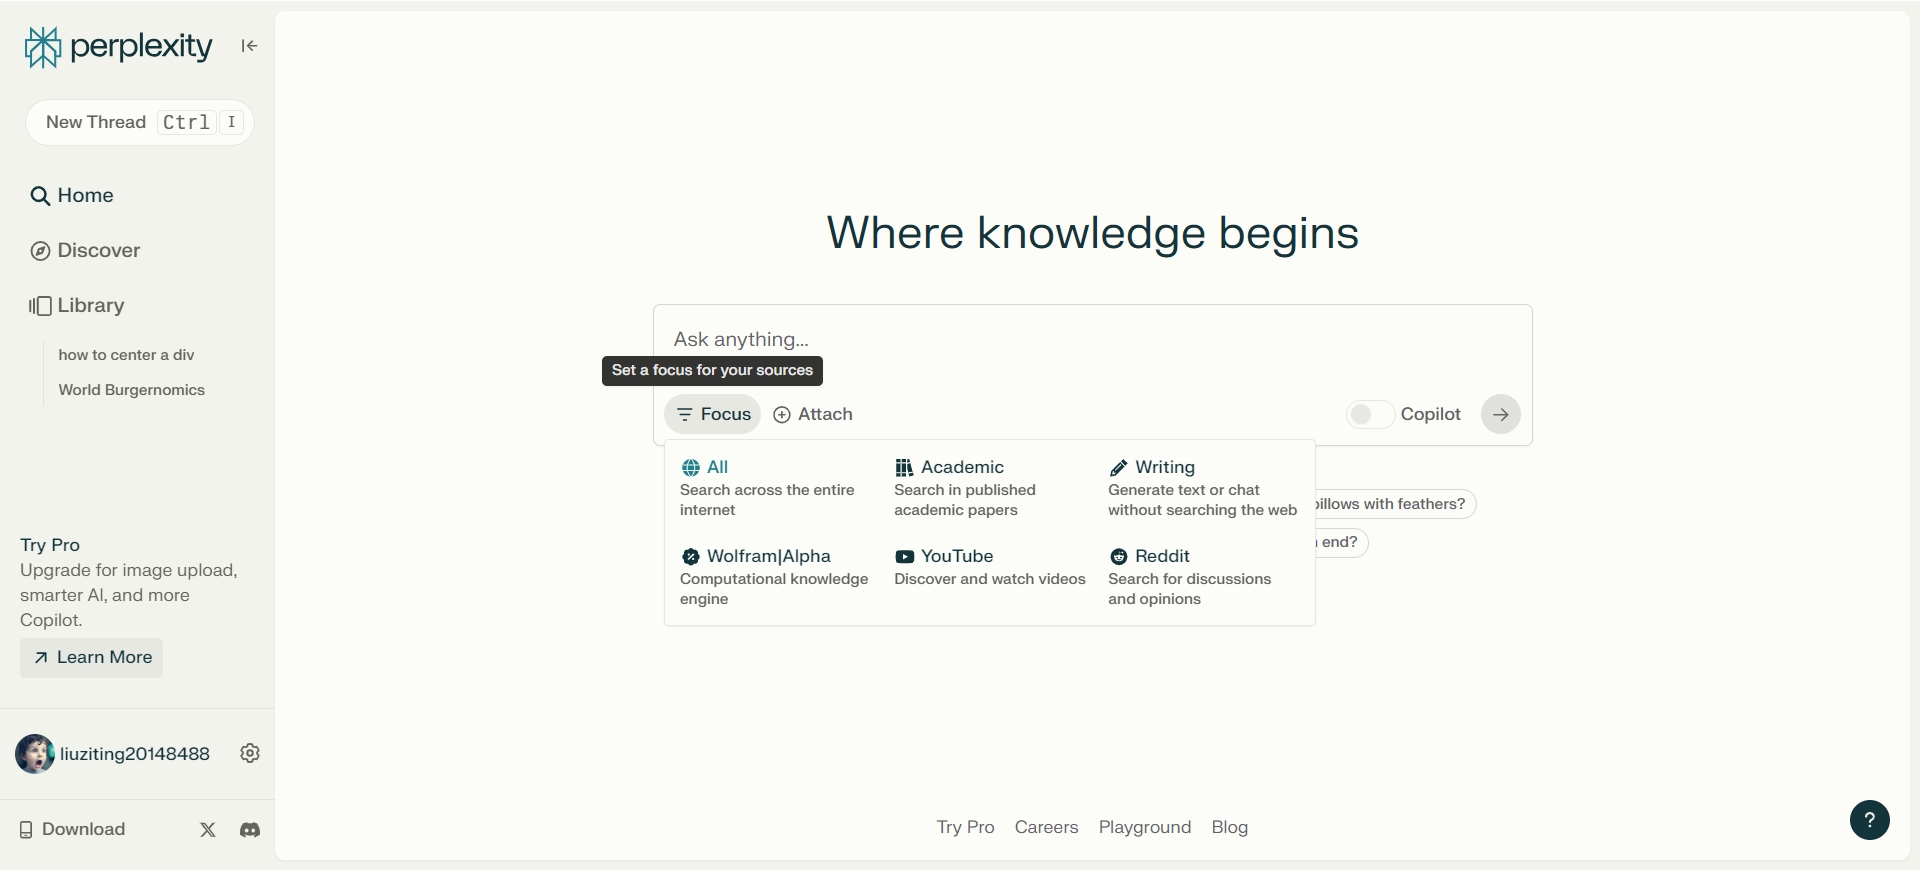The image size is (1920, 870).
Task: Click the Home search magnifier icon
Action: [40, 196]
